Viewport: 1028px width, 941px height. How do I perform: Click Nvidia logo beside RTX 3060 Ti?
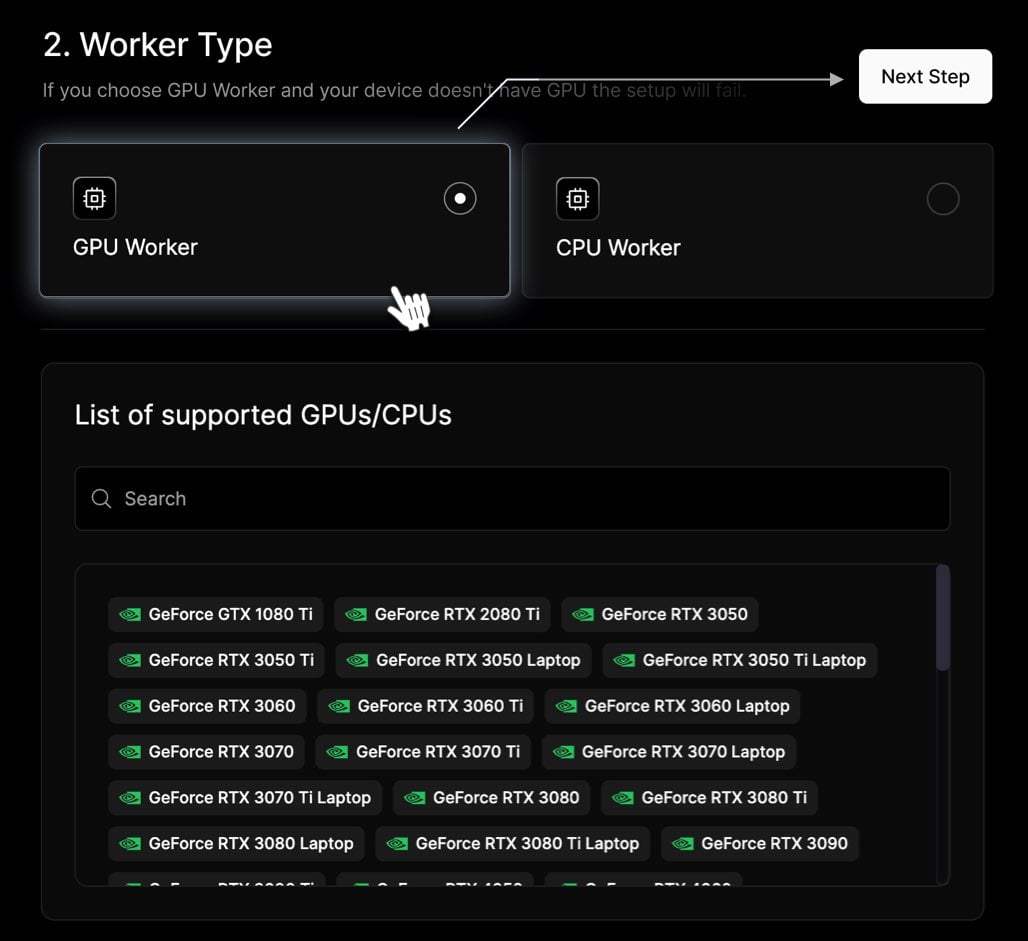(339, 706)
